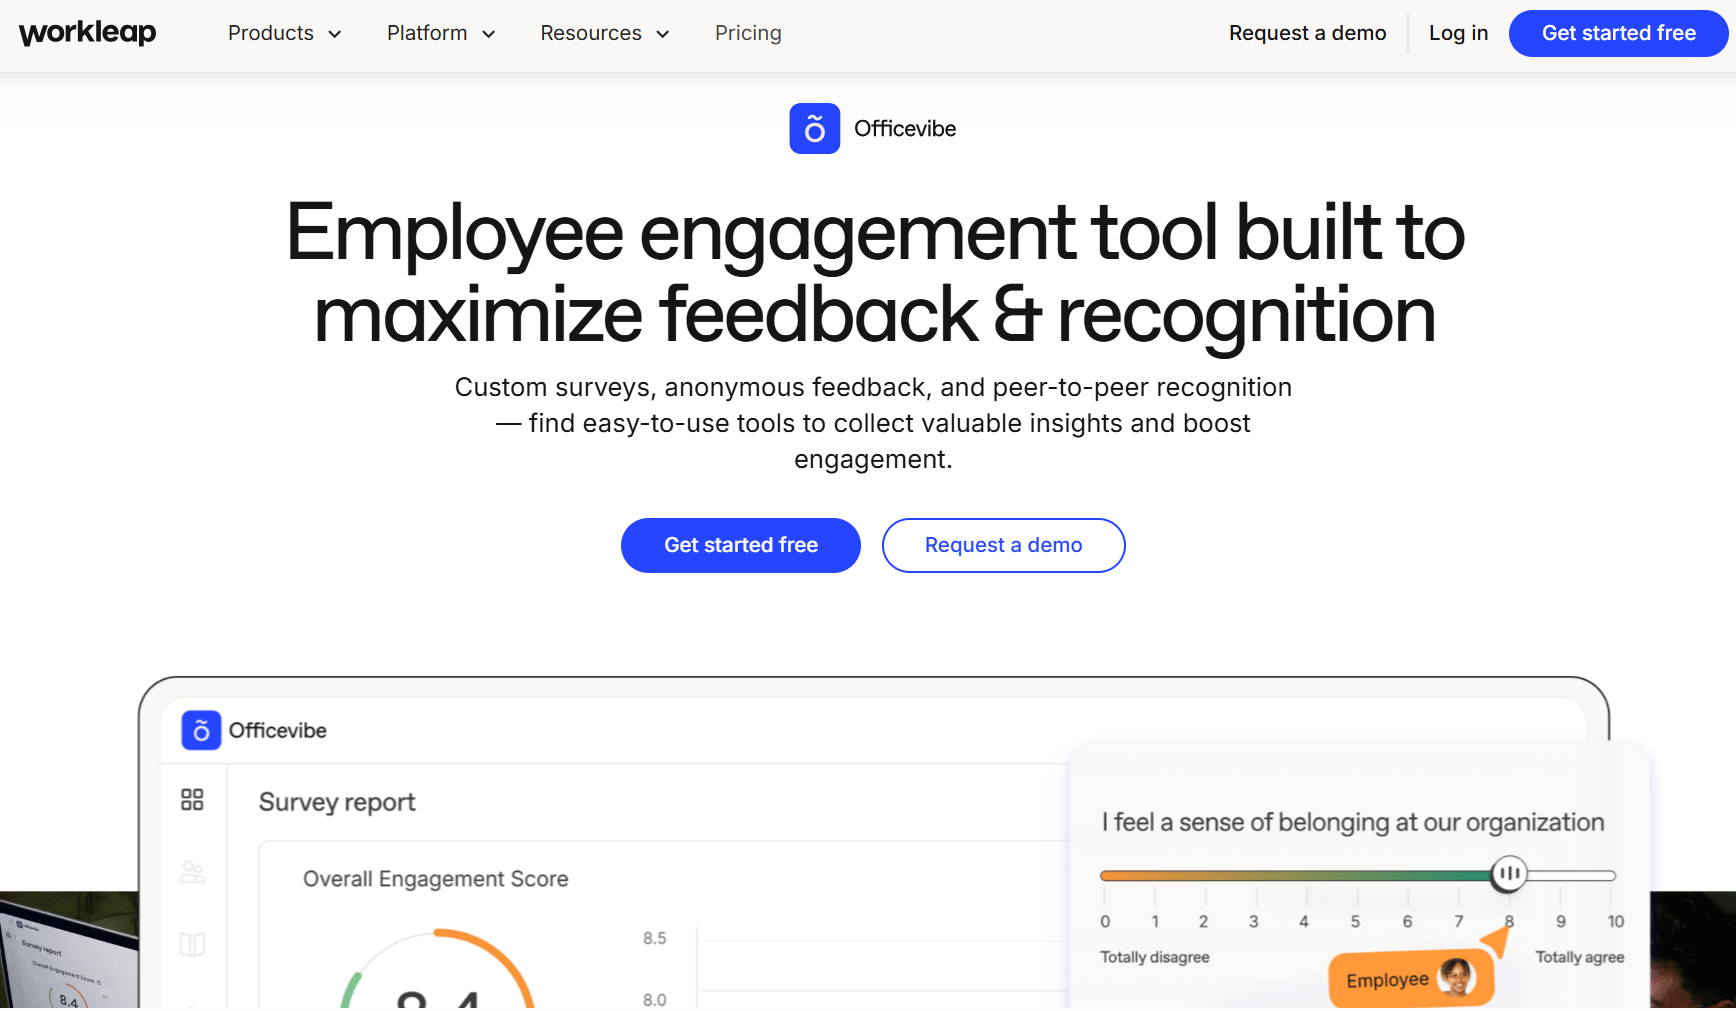
Task: Click the Employee avatar in the orange badge
Action: pyautogui.click(x=1457, y=977)
